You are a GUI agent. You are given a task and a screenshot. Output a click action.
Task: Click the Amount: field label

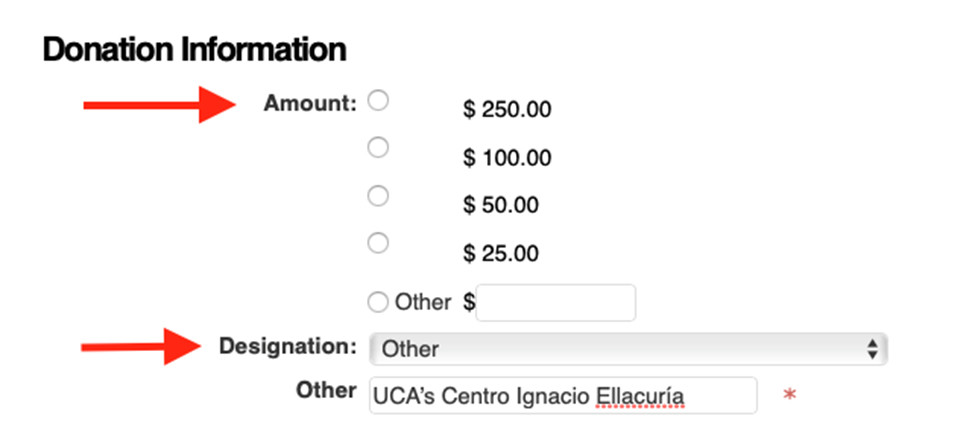click(310, 103)
